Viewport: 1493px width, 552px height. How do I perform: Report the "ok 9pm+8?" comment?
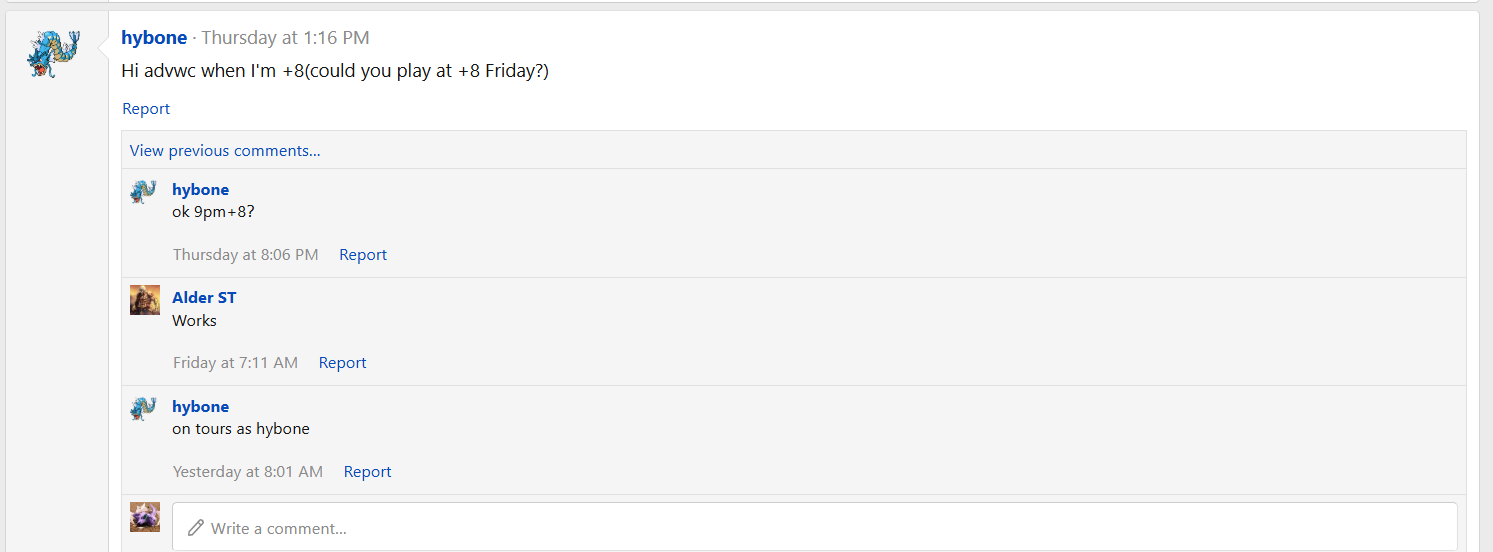pyautogui.click(x=362, y=255)
